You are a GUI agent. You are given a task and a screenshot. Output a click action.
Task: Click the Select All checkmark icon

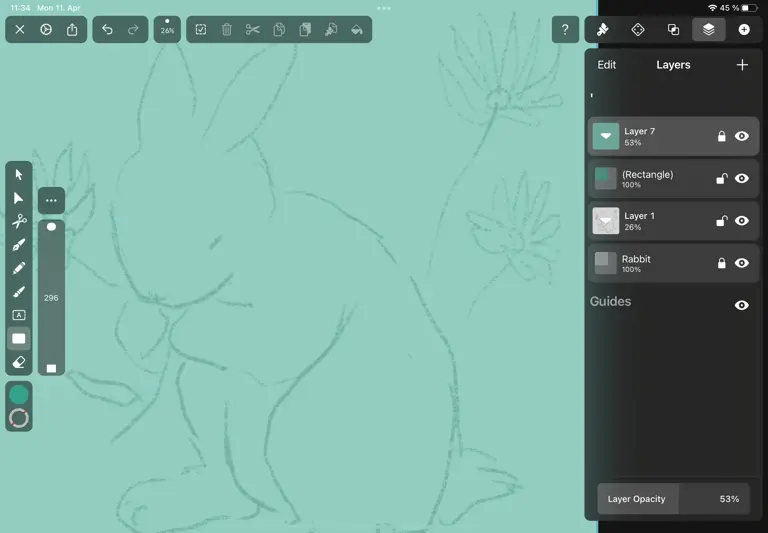[201, 30]
